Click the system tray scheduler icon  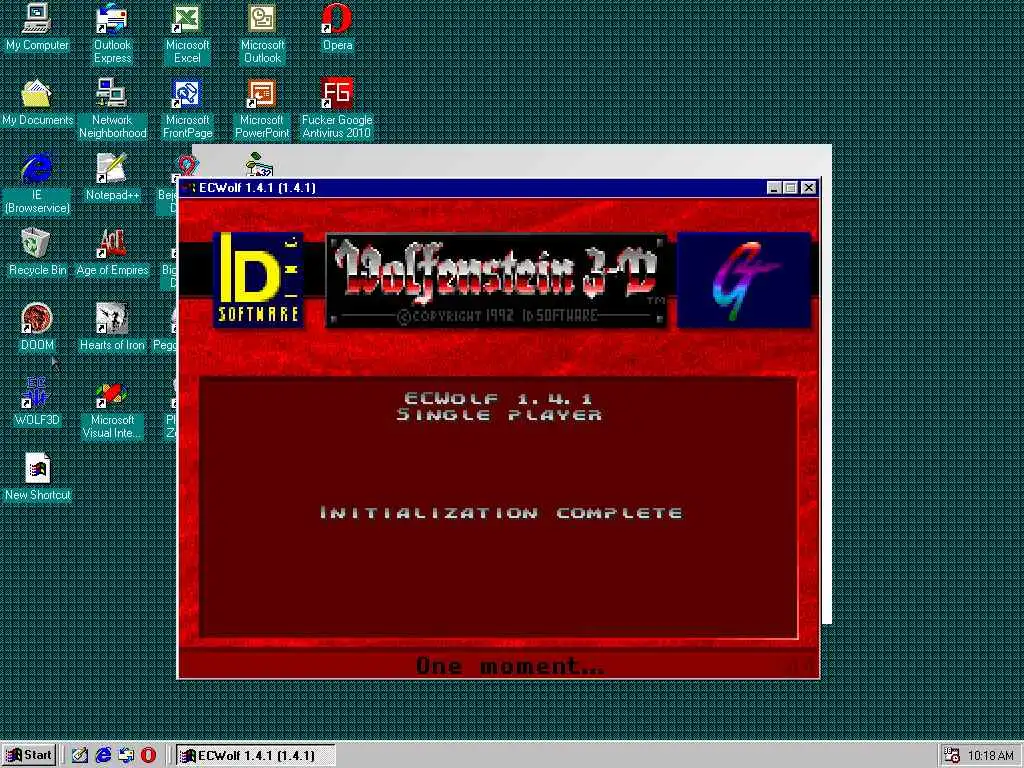pos(952,756)
